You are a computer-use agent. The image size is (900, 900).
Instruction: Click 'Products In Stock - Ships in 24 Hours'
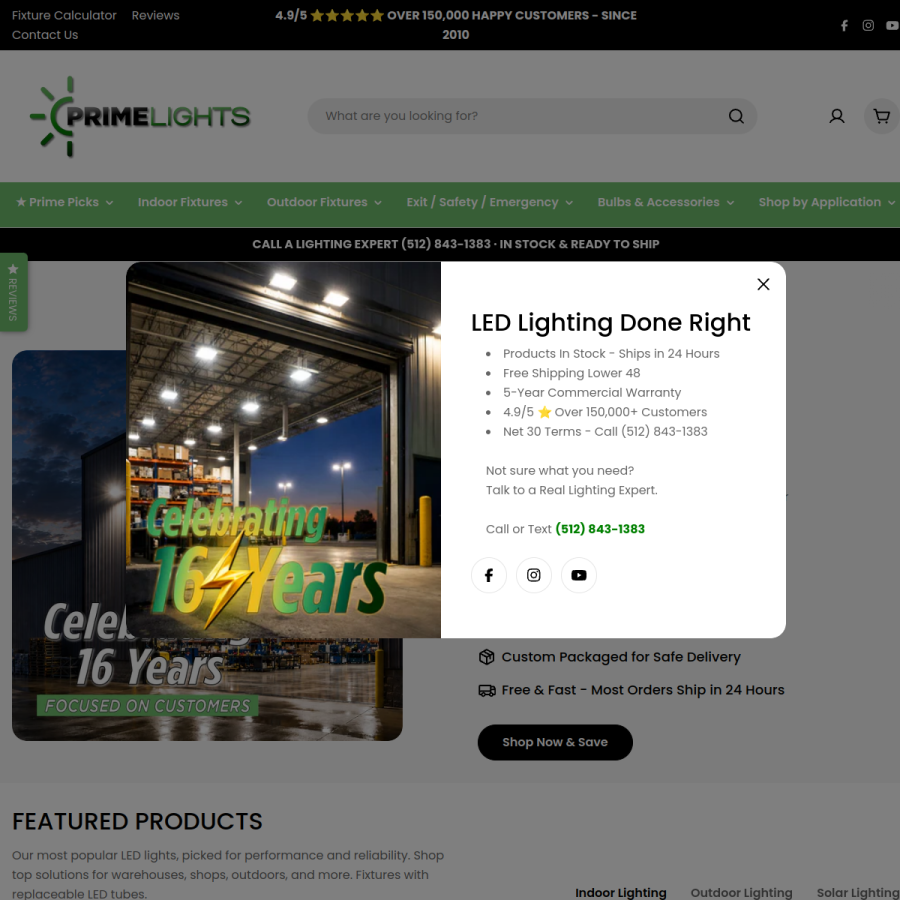611,354
